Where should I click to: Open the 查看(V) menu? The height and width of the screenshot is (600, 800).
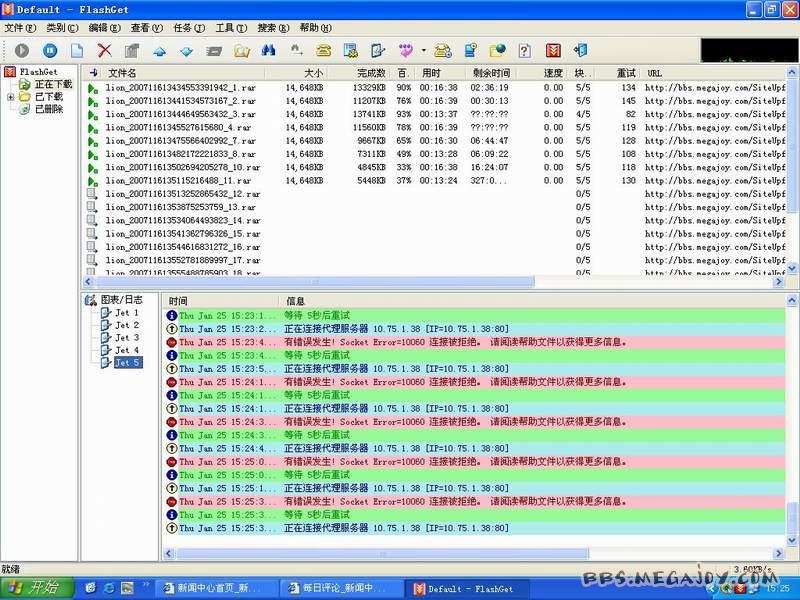pyautogui.click(x=146, y=28)
